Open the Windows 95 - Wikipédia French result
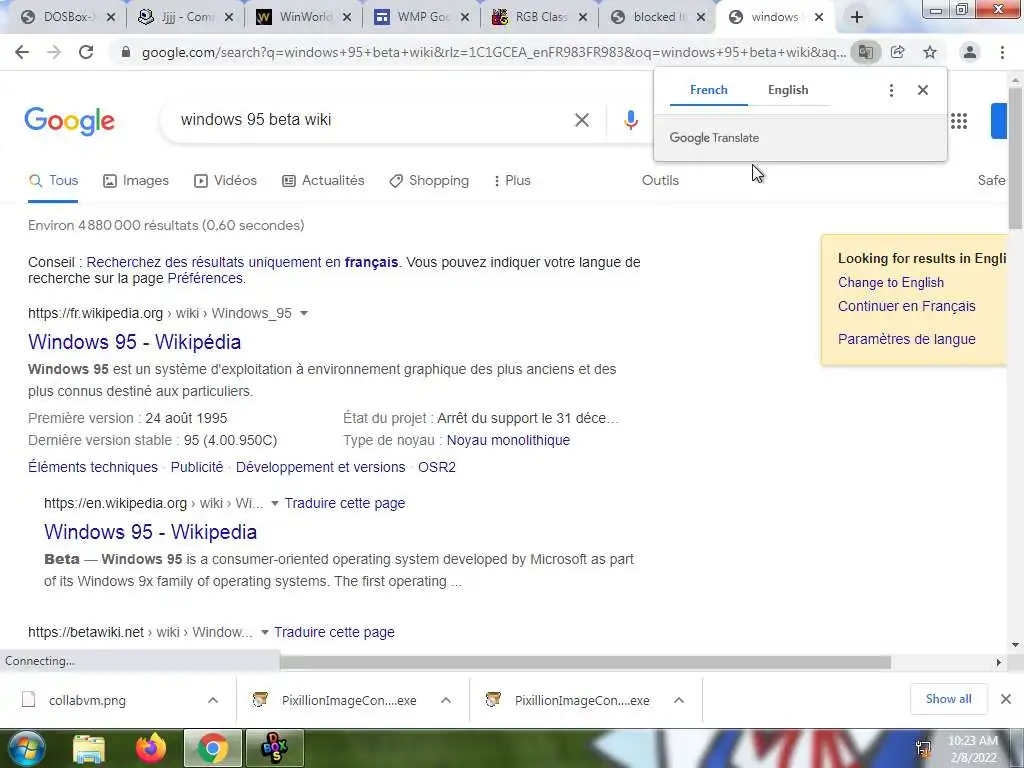1024x768 pixels. (135, 342)
